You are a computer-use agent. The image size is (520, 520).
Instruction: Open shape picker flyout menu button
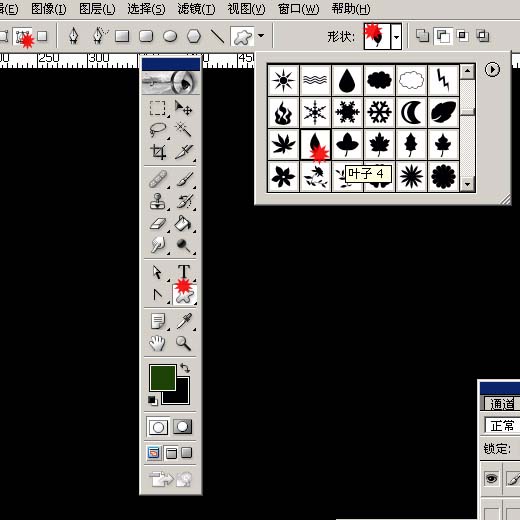point(492,69)
